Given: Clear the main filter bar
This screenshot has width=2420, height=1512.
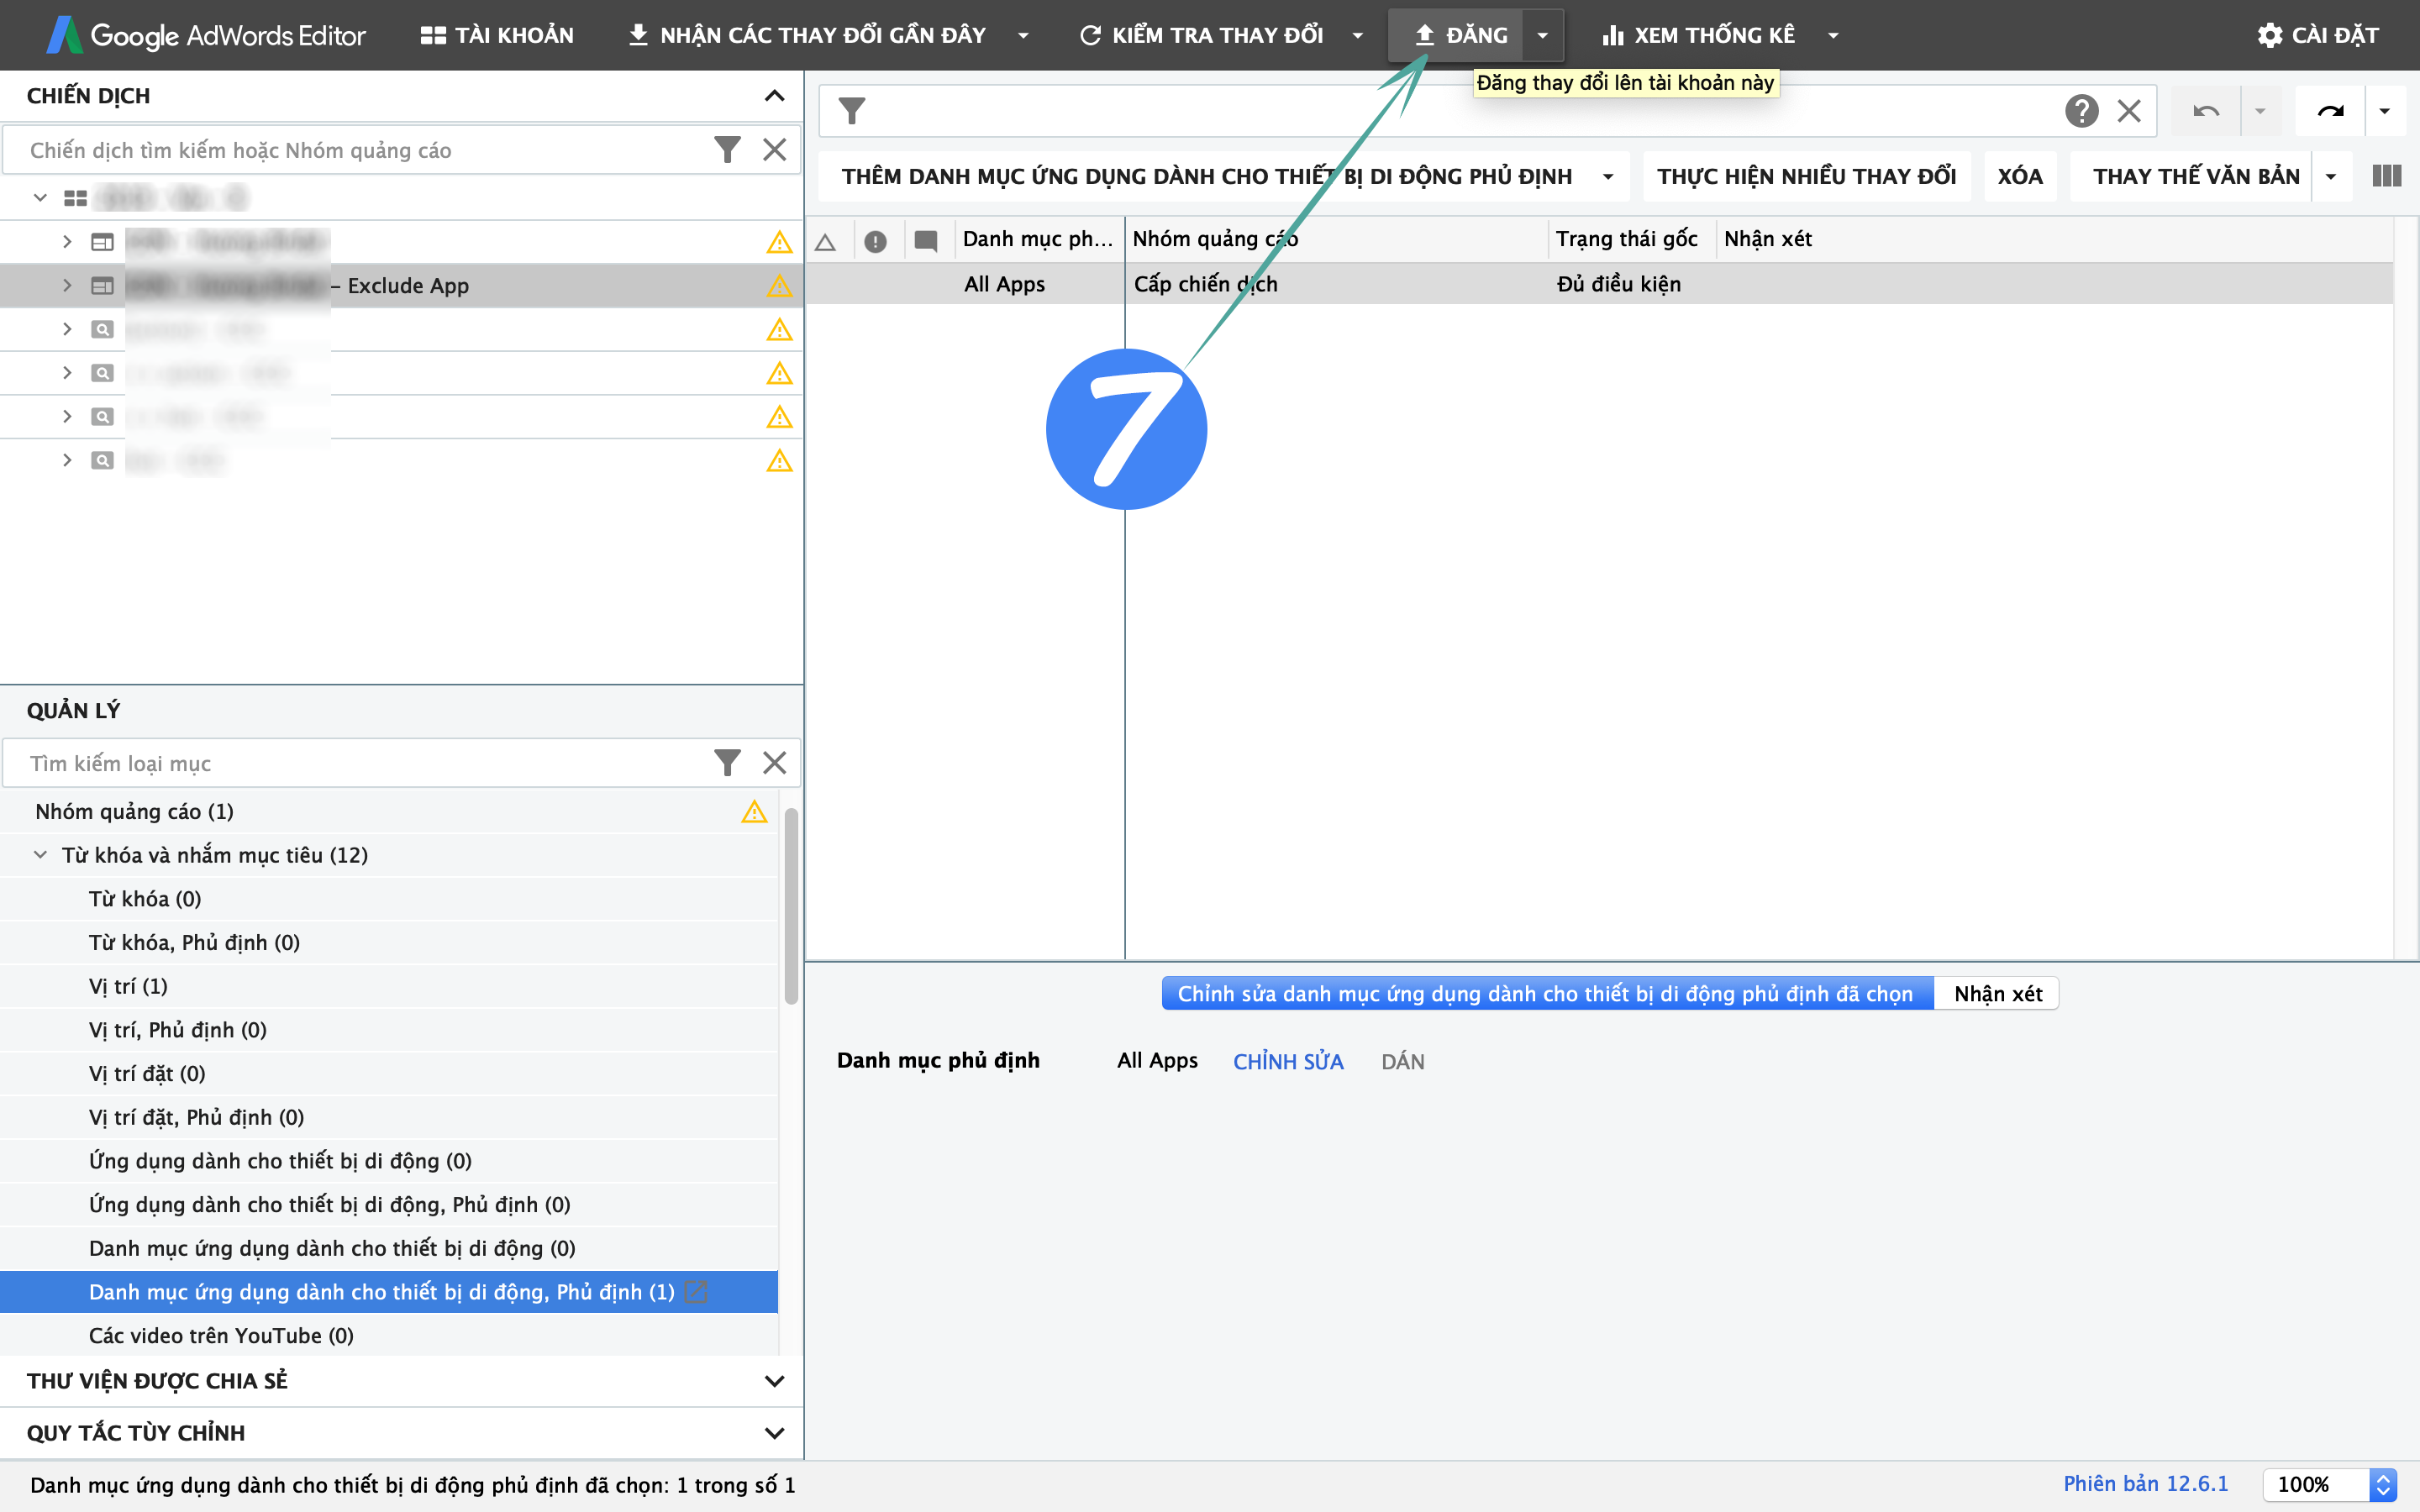Looking at the screenshot, I should pos(2129,111).
